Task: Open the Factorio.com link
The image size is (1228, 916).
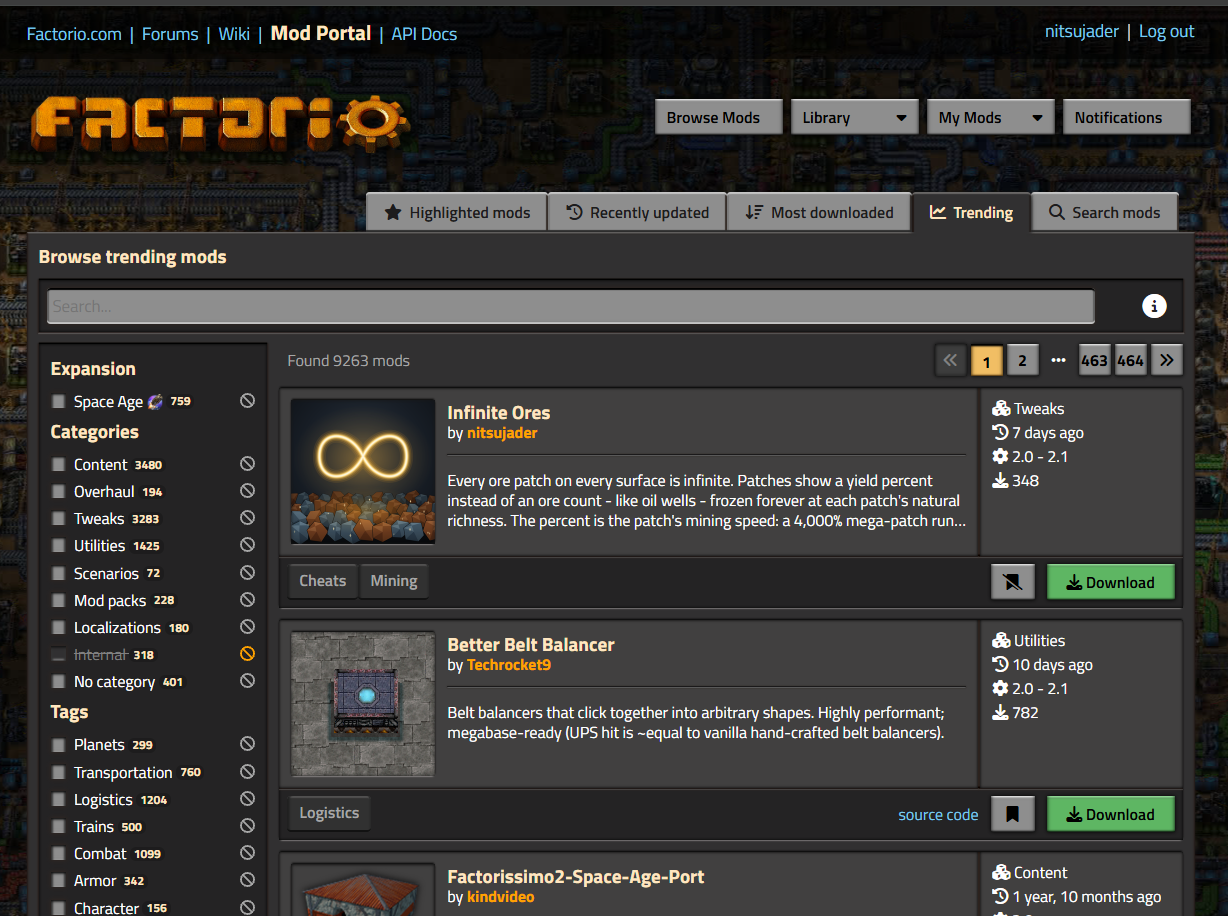Action: coord(74,34)
